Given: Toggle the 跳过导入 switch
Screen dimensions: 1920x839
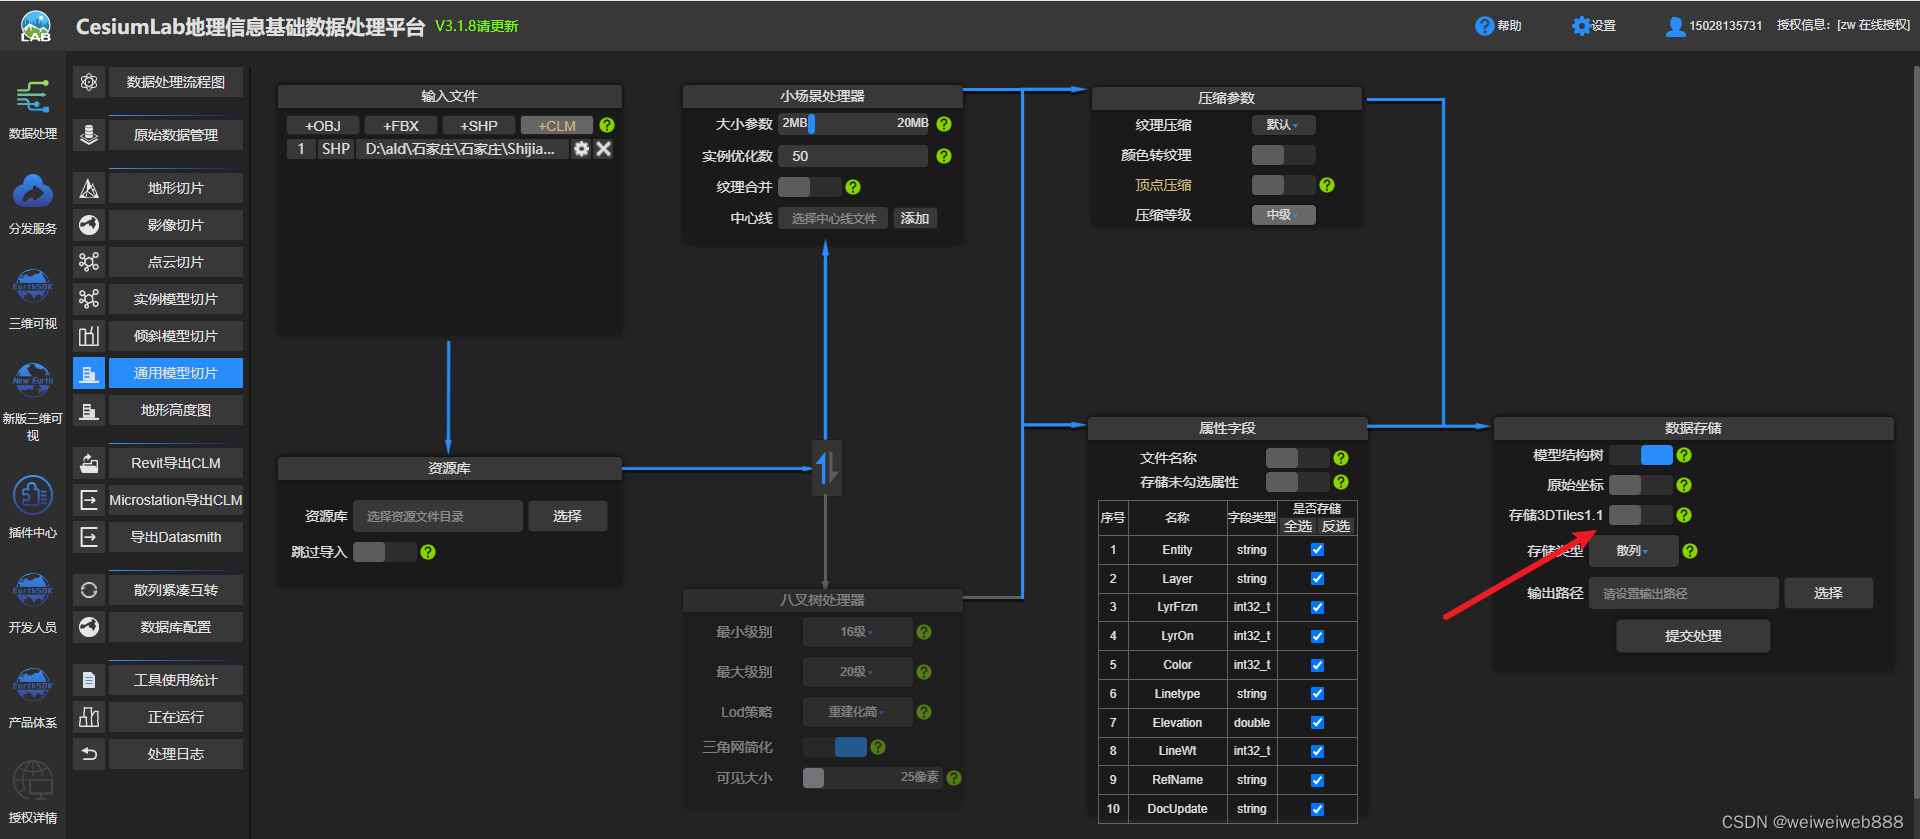Looking at the screenshot, I should 385,552.
